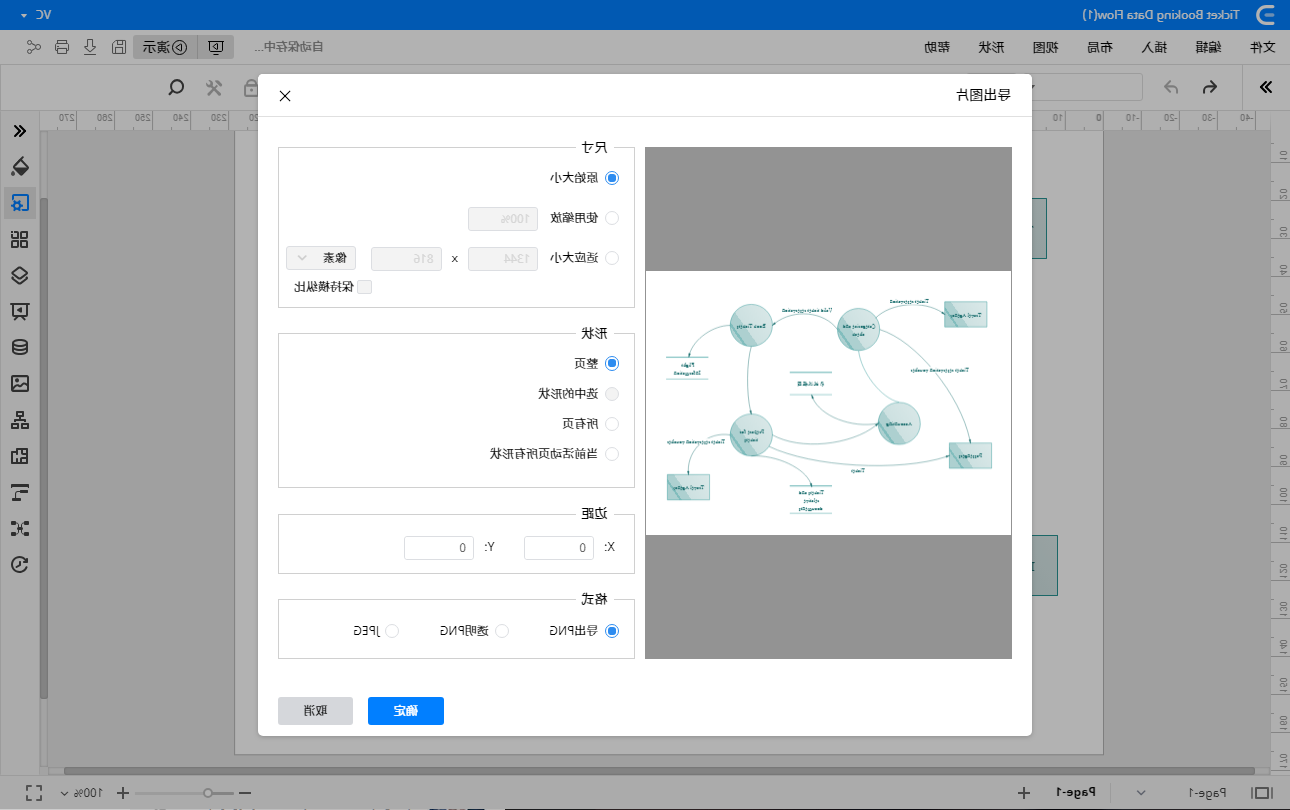Open the layers panel icon

tap(19, 275)
